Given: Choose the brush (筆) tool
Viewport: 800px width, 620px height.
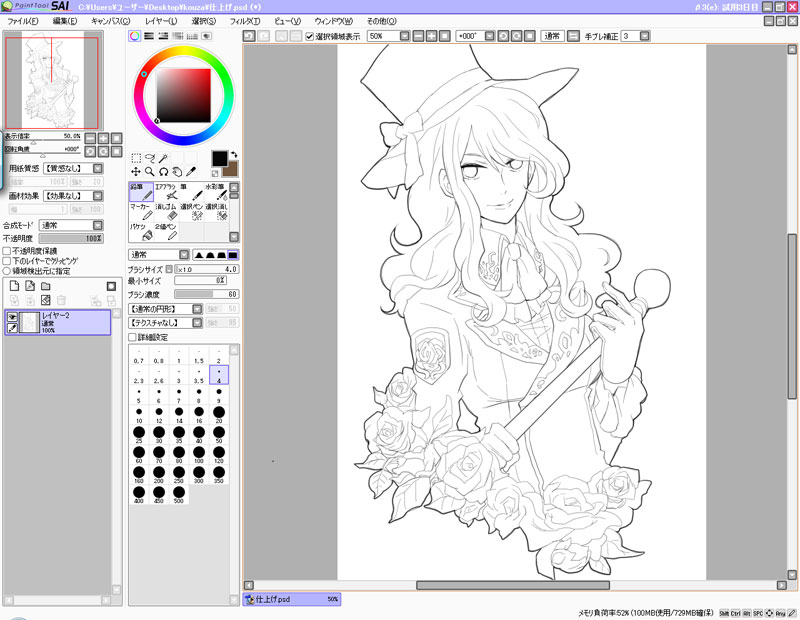Looking at the screenshot, I should click(191, 192).
